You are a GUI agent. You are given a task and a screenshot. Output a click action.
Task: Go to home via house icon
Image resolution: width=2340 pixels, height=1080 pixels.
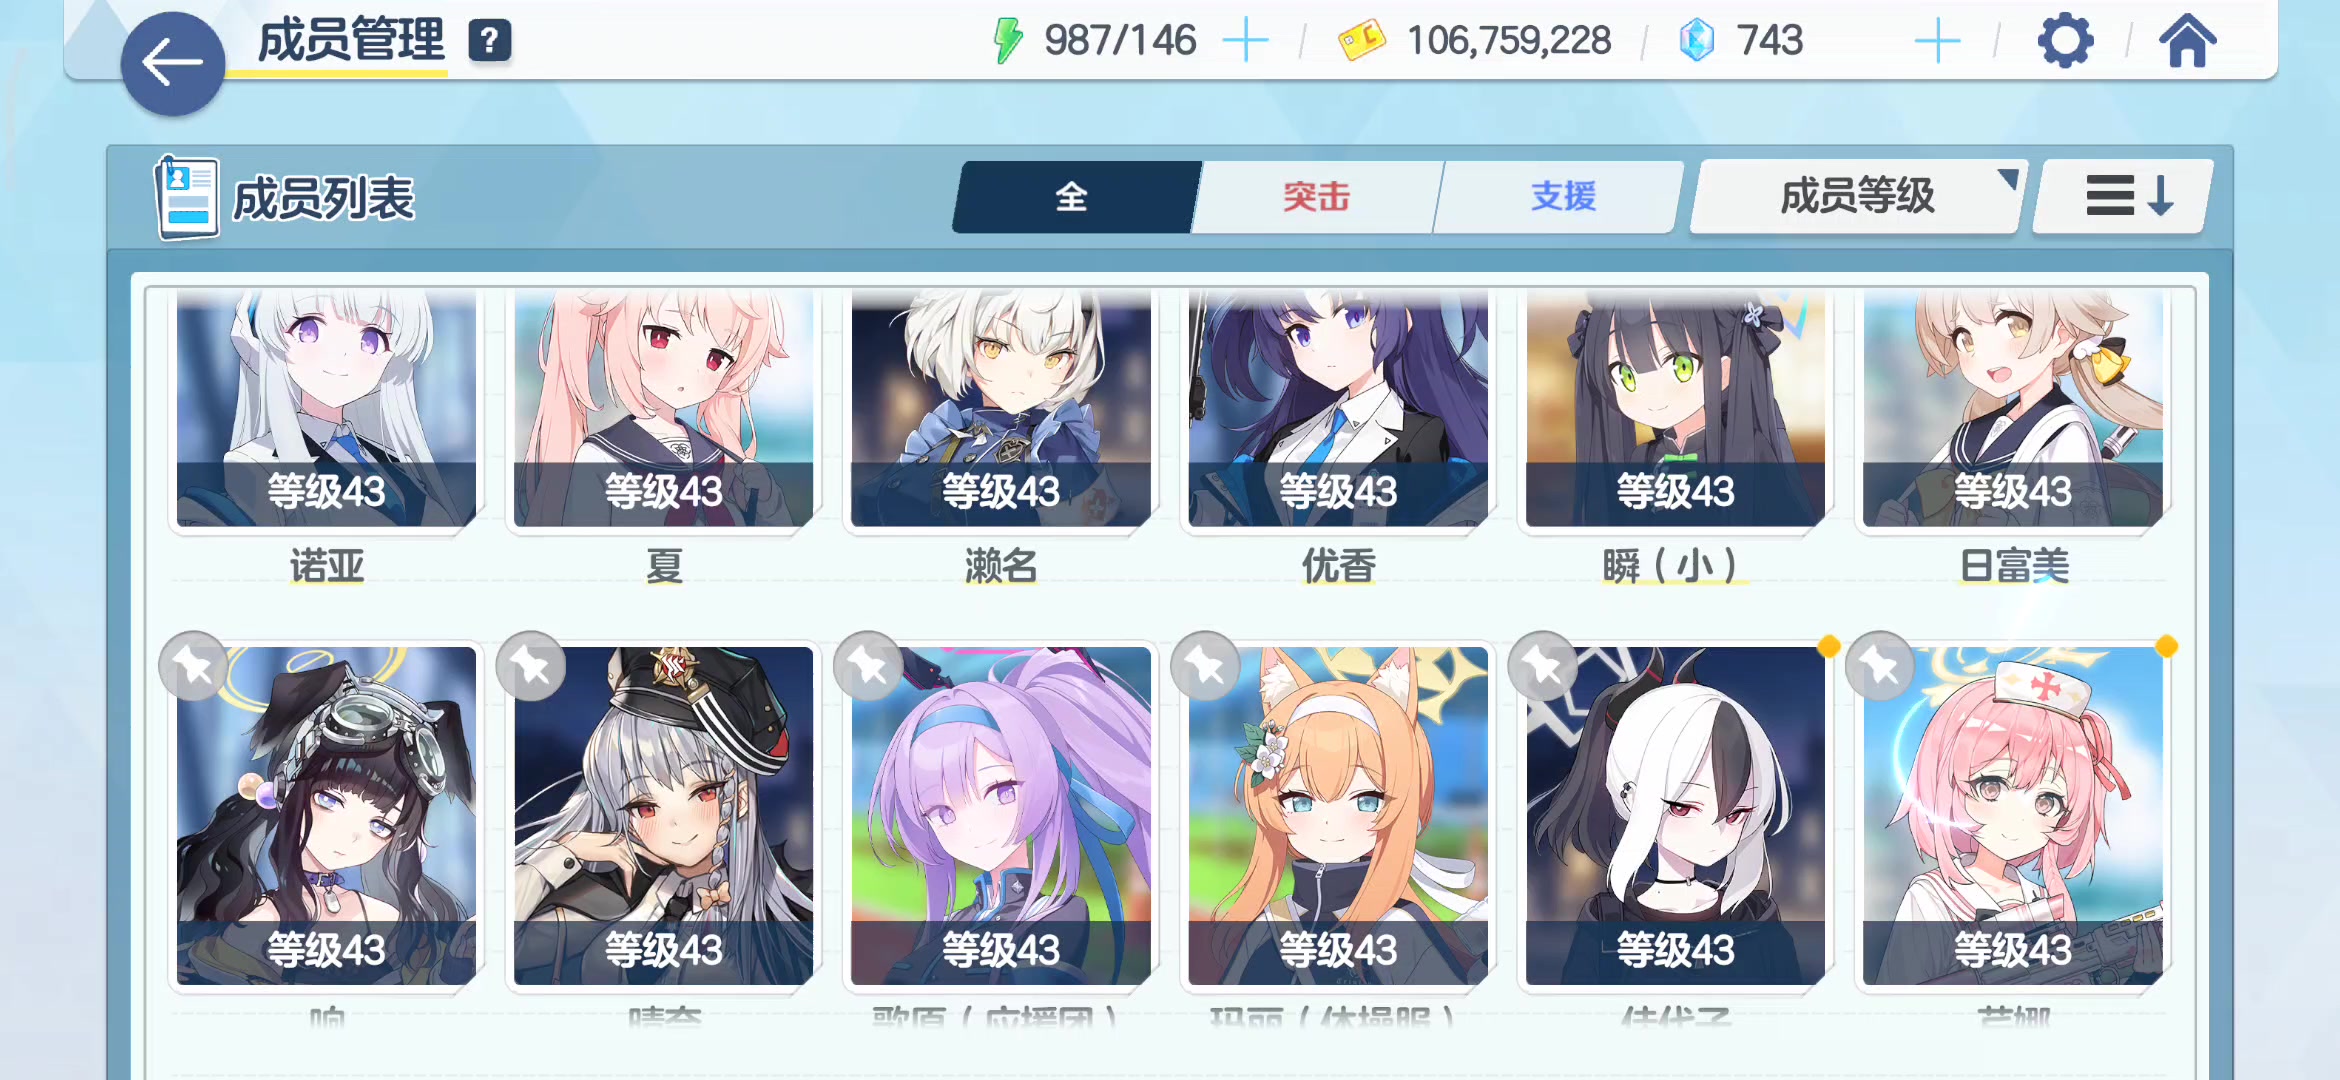2187,41
